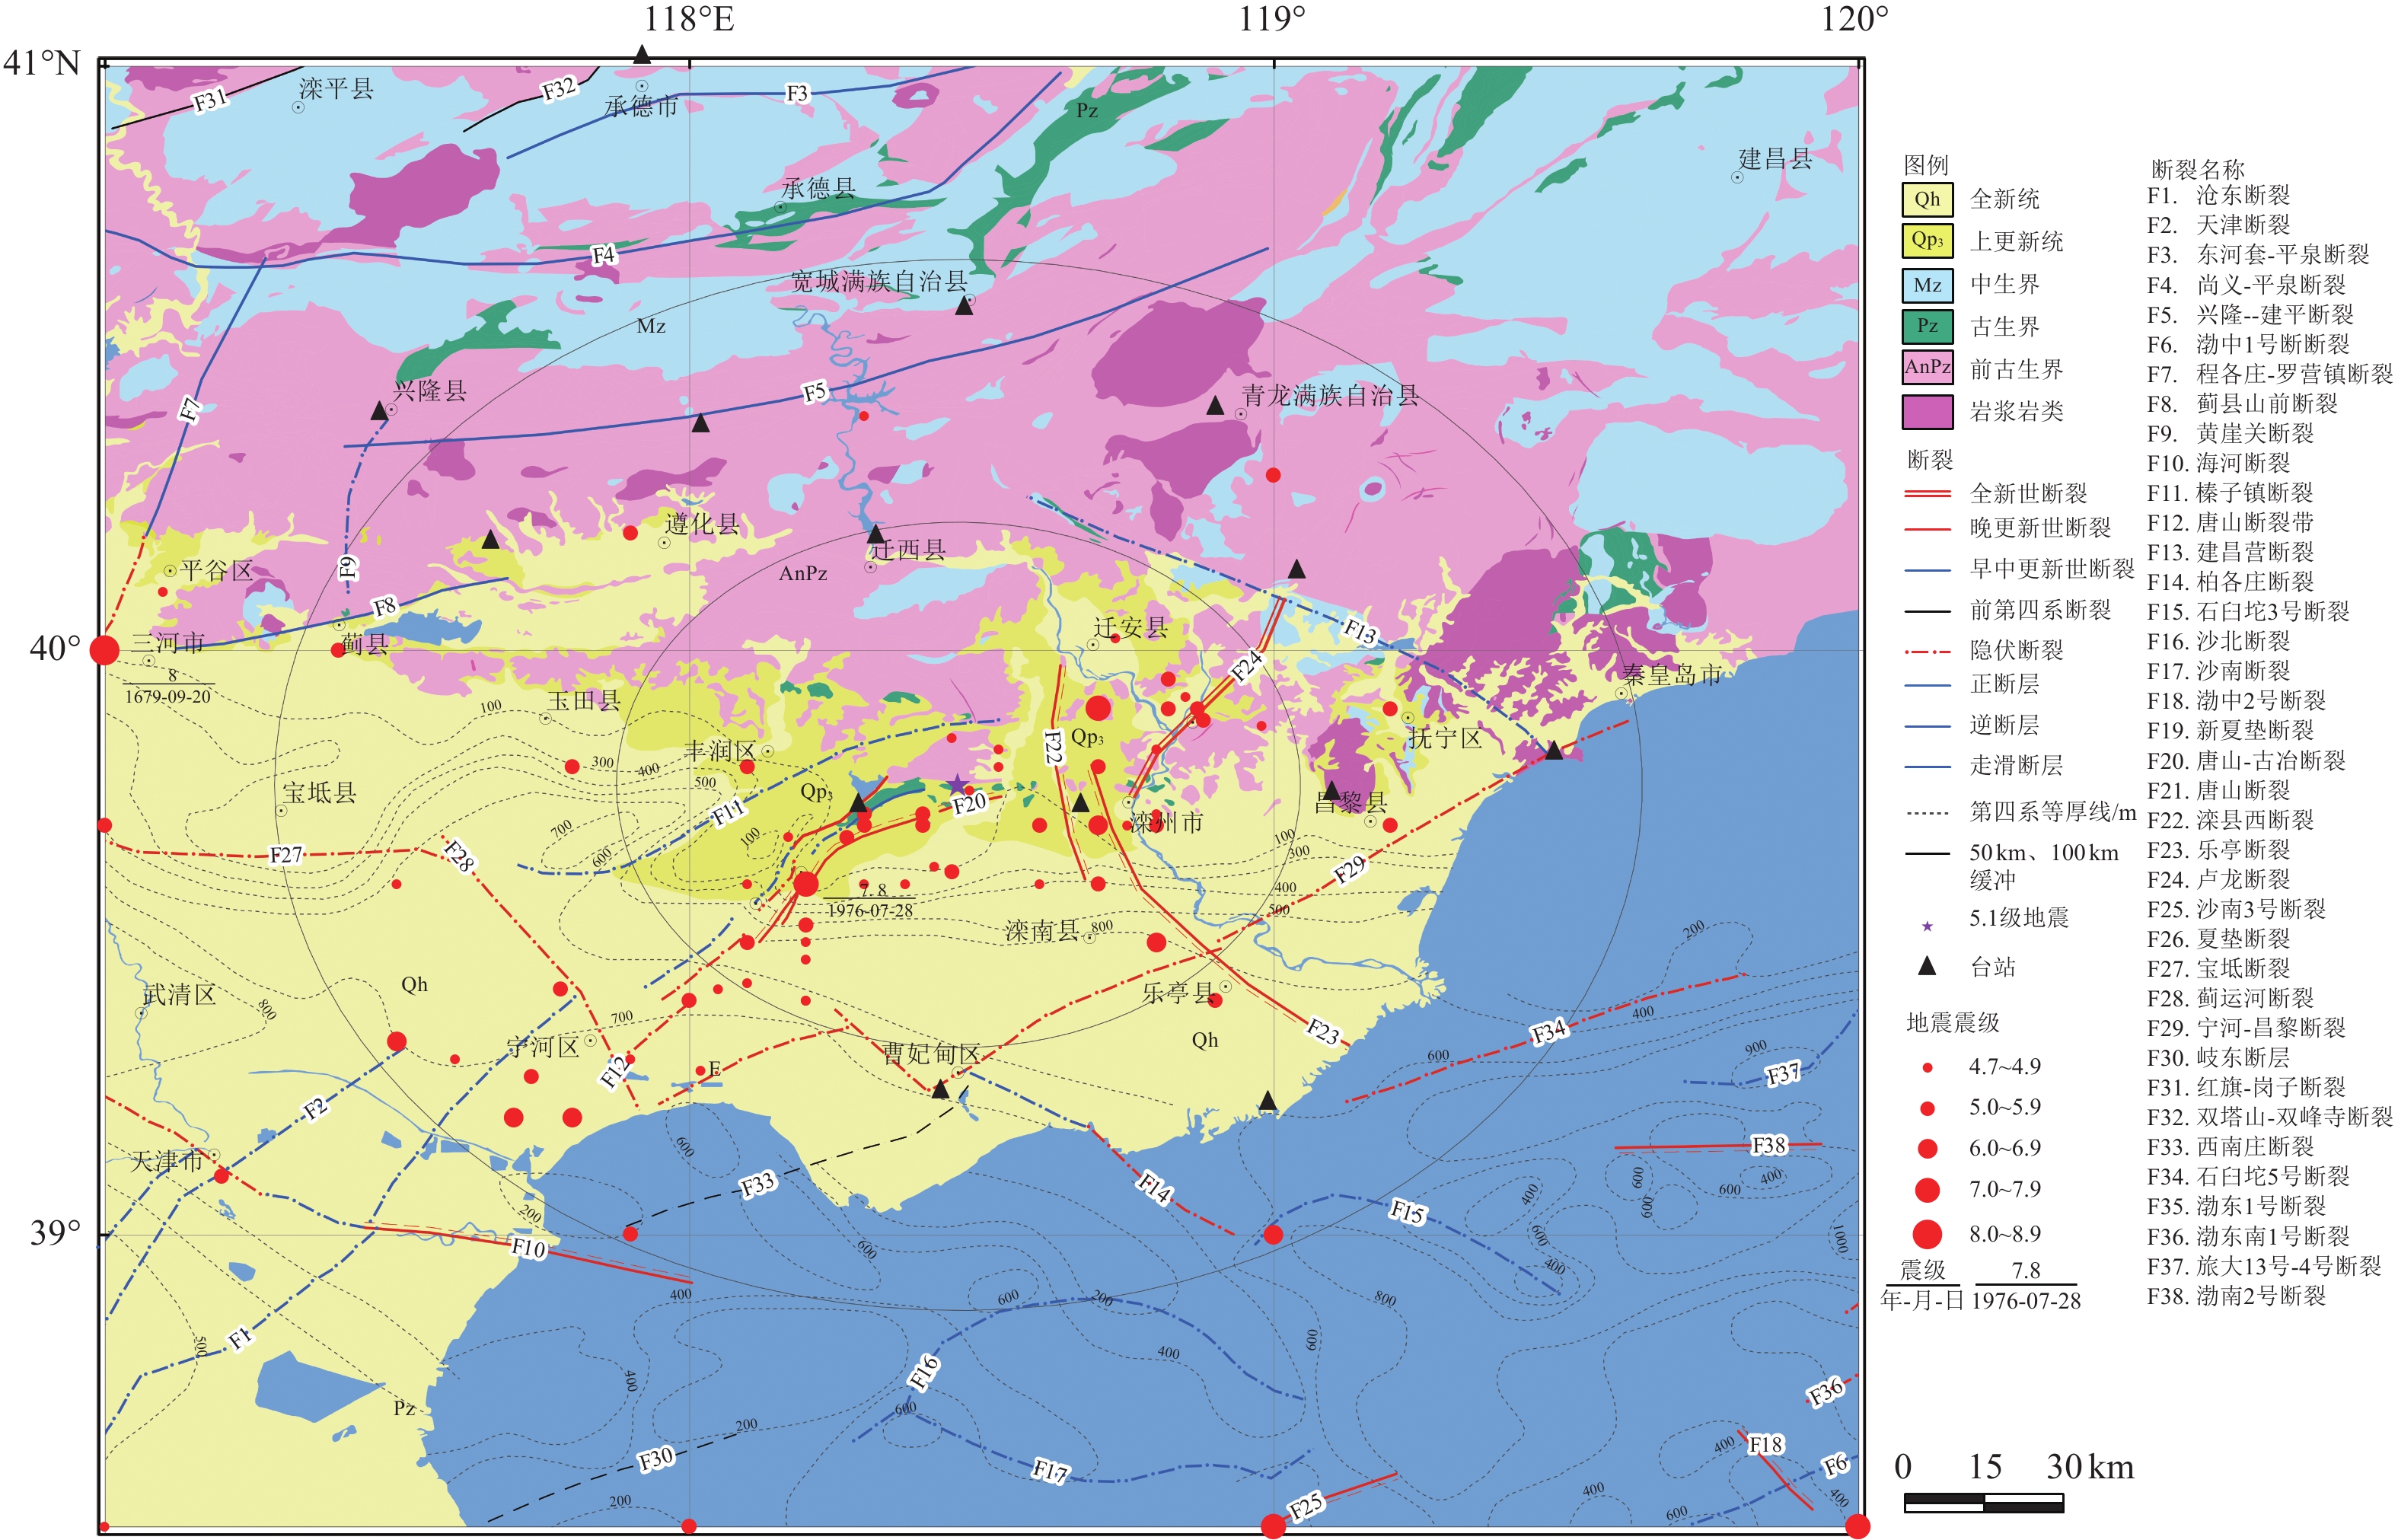Click the scale bar at bottom right
This screenshot has height=1540, width=2398.
(x=1982, y=1502)
